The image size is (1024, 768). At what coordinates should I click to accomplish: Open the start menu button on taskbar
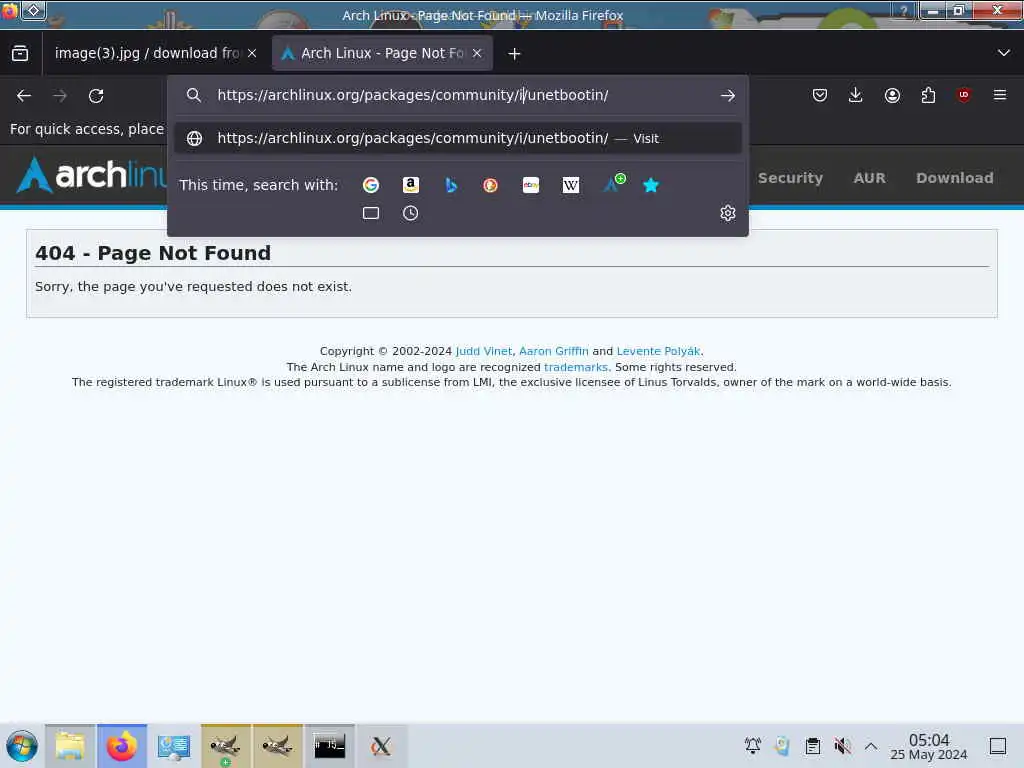[x=22, y=746]
